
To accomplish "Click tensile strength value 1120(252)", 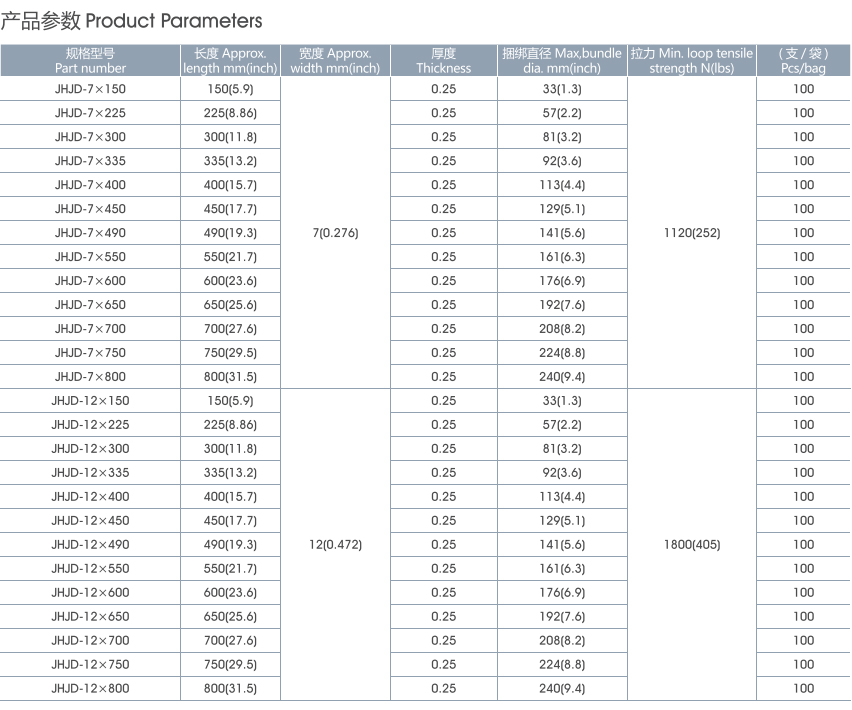I will click(x=692, y=233).
